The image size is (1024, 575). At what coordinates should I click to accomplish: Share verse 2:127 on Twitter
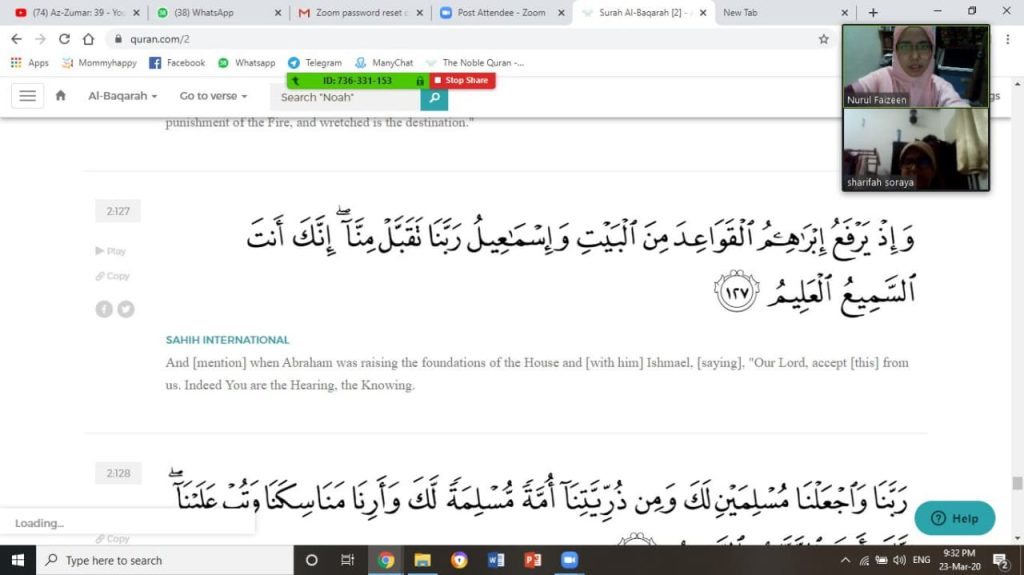pyautogui.click(x=125, y=309)
